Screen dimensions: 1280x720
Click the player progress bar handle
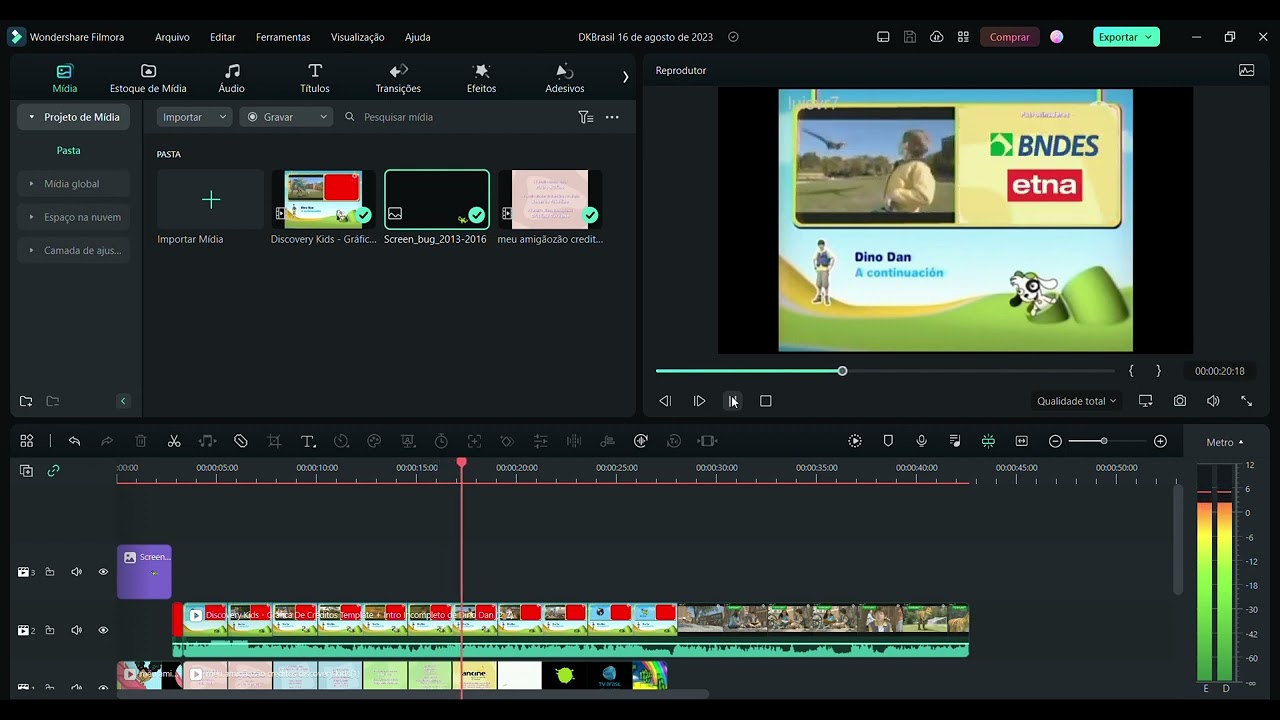(x=842, y=371)
